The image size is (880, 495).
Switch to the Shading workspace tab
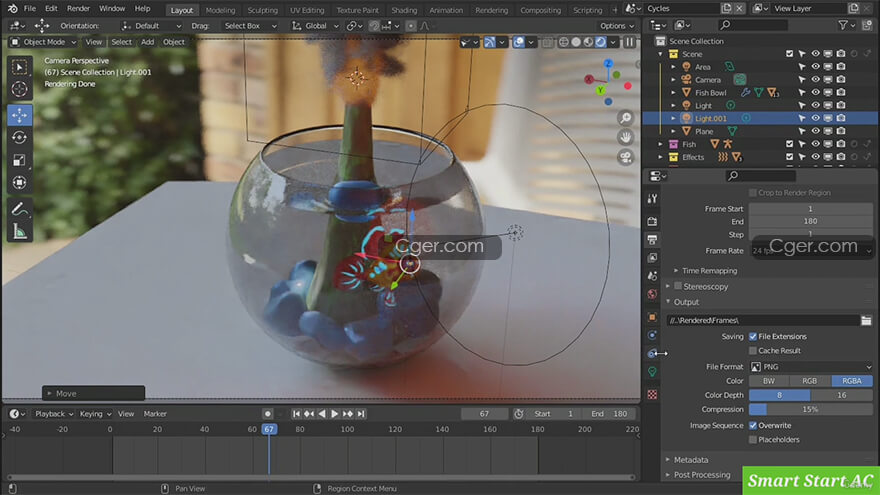pos(404,10)
